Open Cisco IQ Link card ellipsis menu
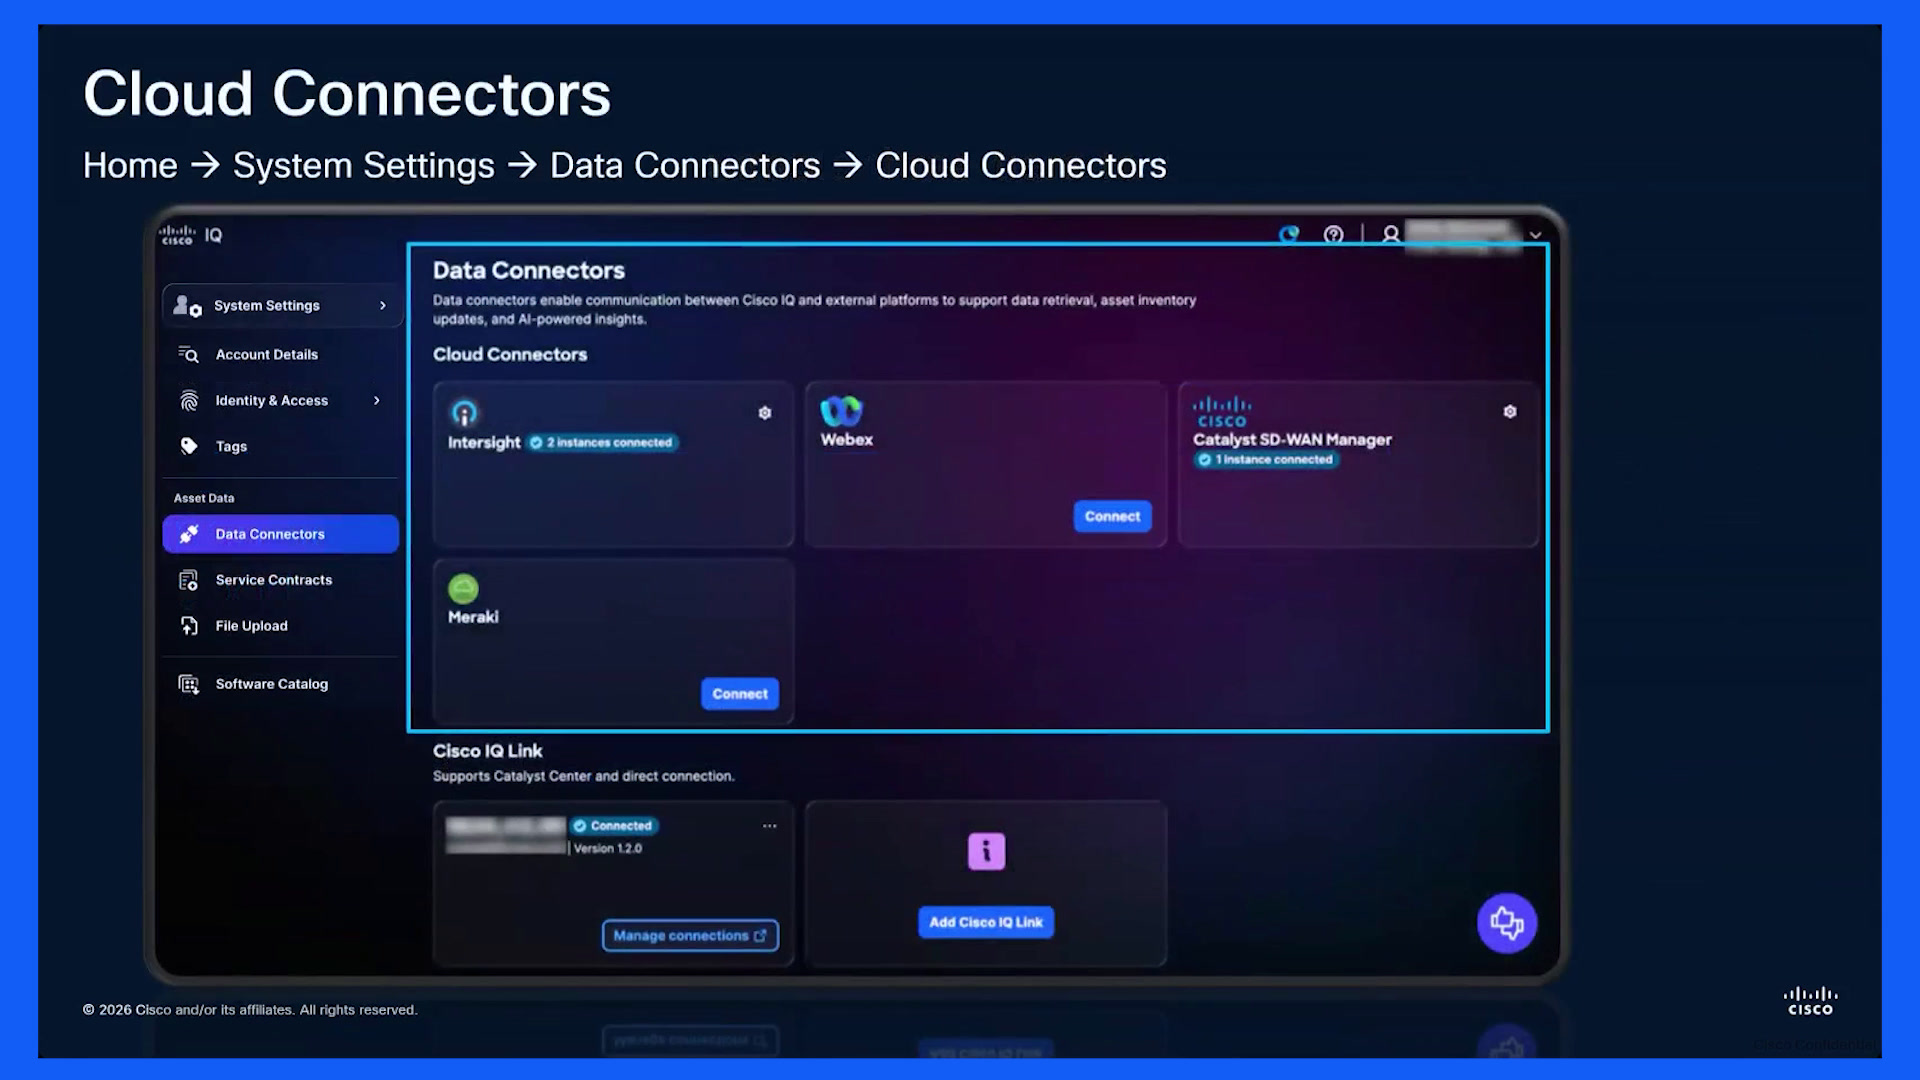This screenshot has width=1920, height=1080. 769,826
